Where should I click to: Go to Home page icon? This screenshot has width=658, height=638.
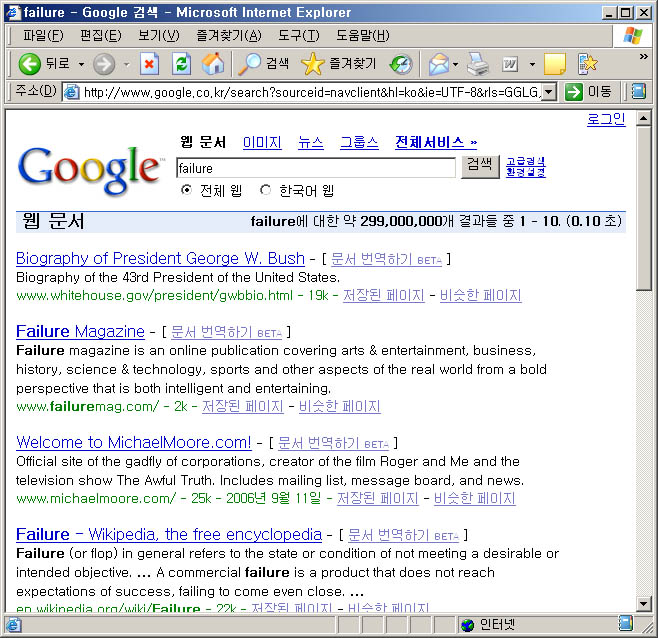(x=213, y=64)
